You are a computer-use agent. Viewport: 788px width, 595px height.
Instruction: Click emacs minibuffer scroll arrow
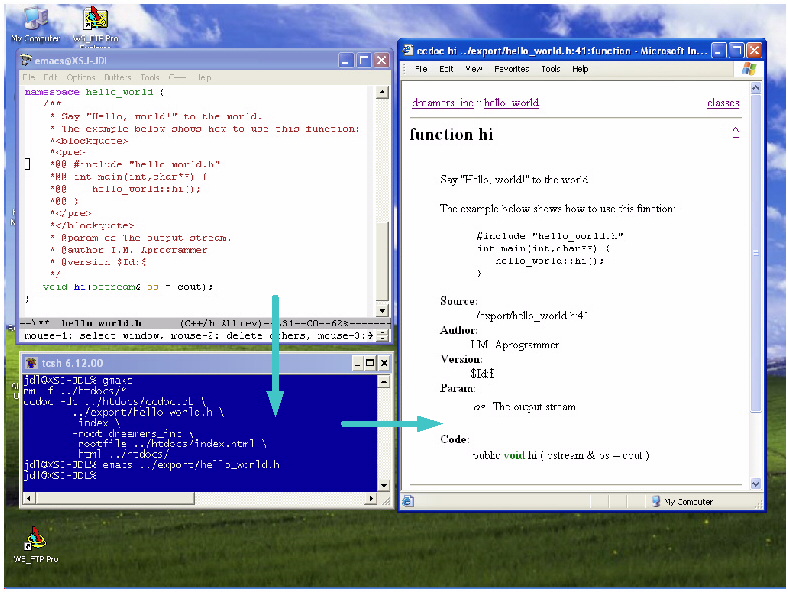click(x=384, y=335)
